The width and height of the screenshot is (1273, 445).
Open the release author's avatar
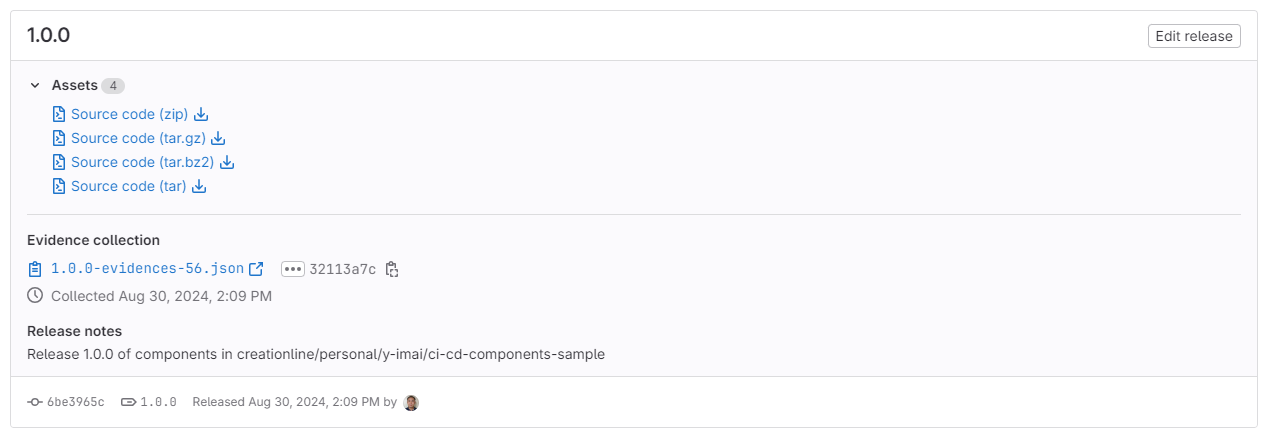411,402
